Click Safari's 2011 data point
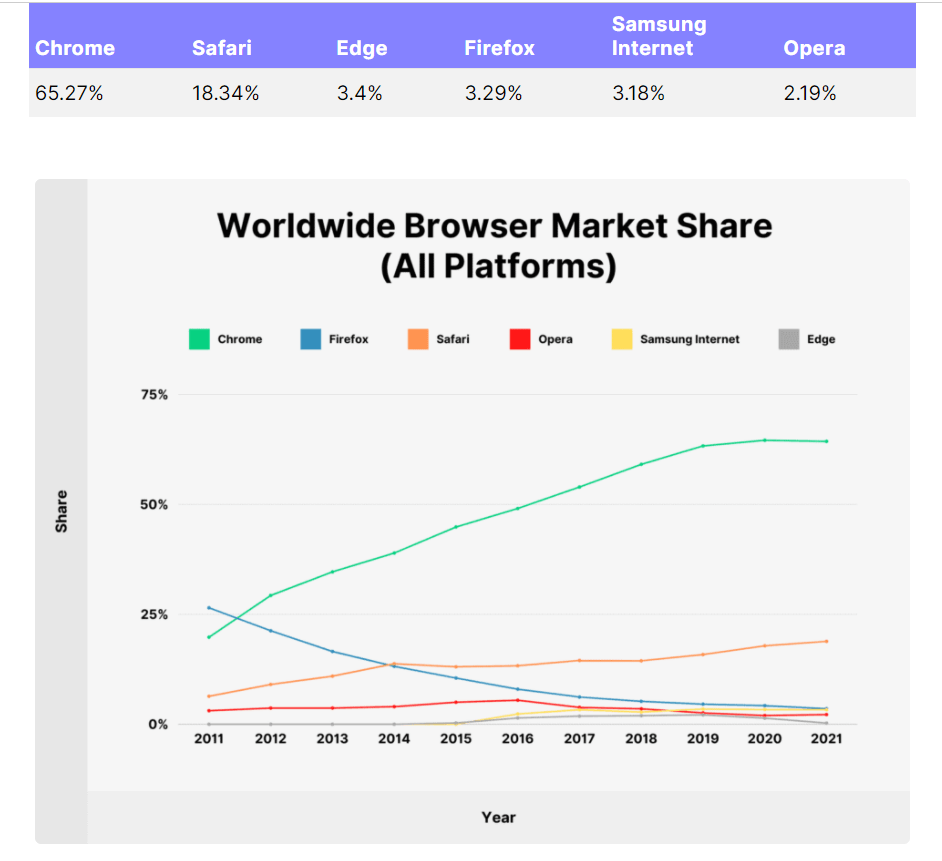Viewport: 942px width, 861px height. pyautogui.click(x=209, y=696)
